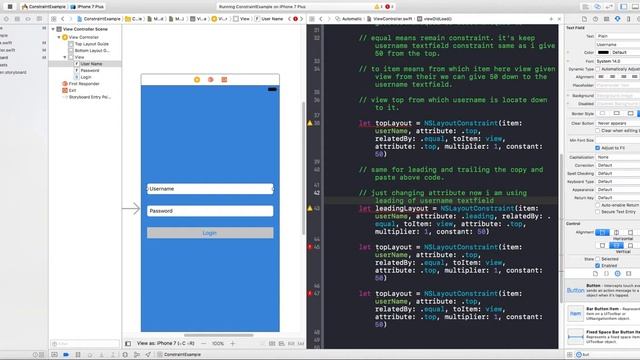This screenshot has height=360, width=640.
Task: Click the warning count in activity bar
Action: click(x=378, y=7)
